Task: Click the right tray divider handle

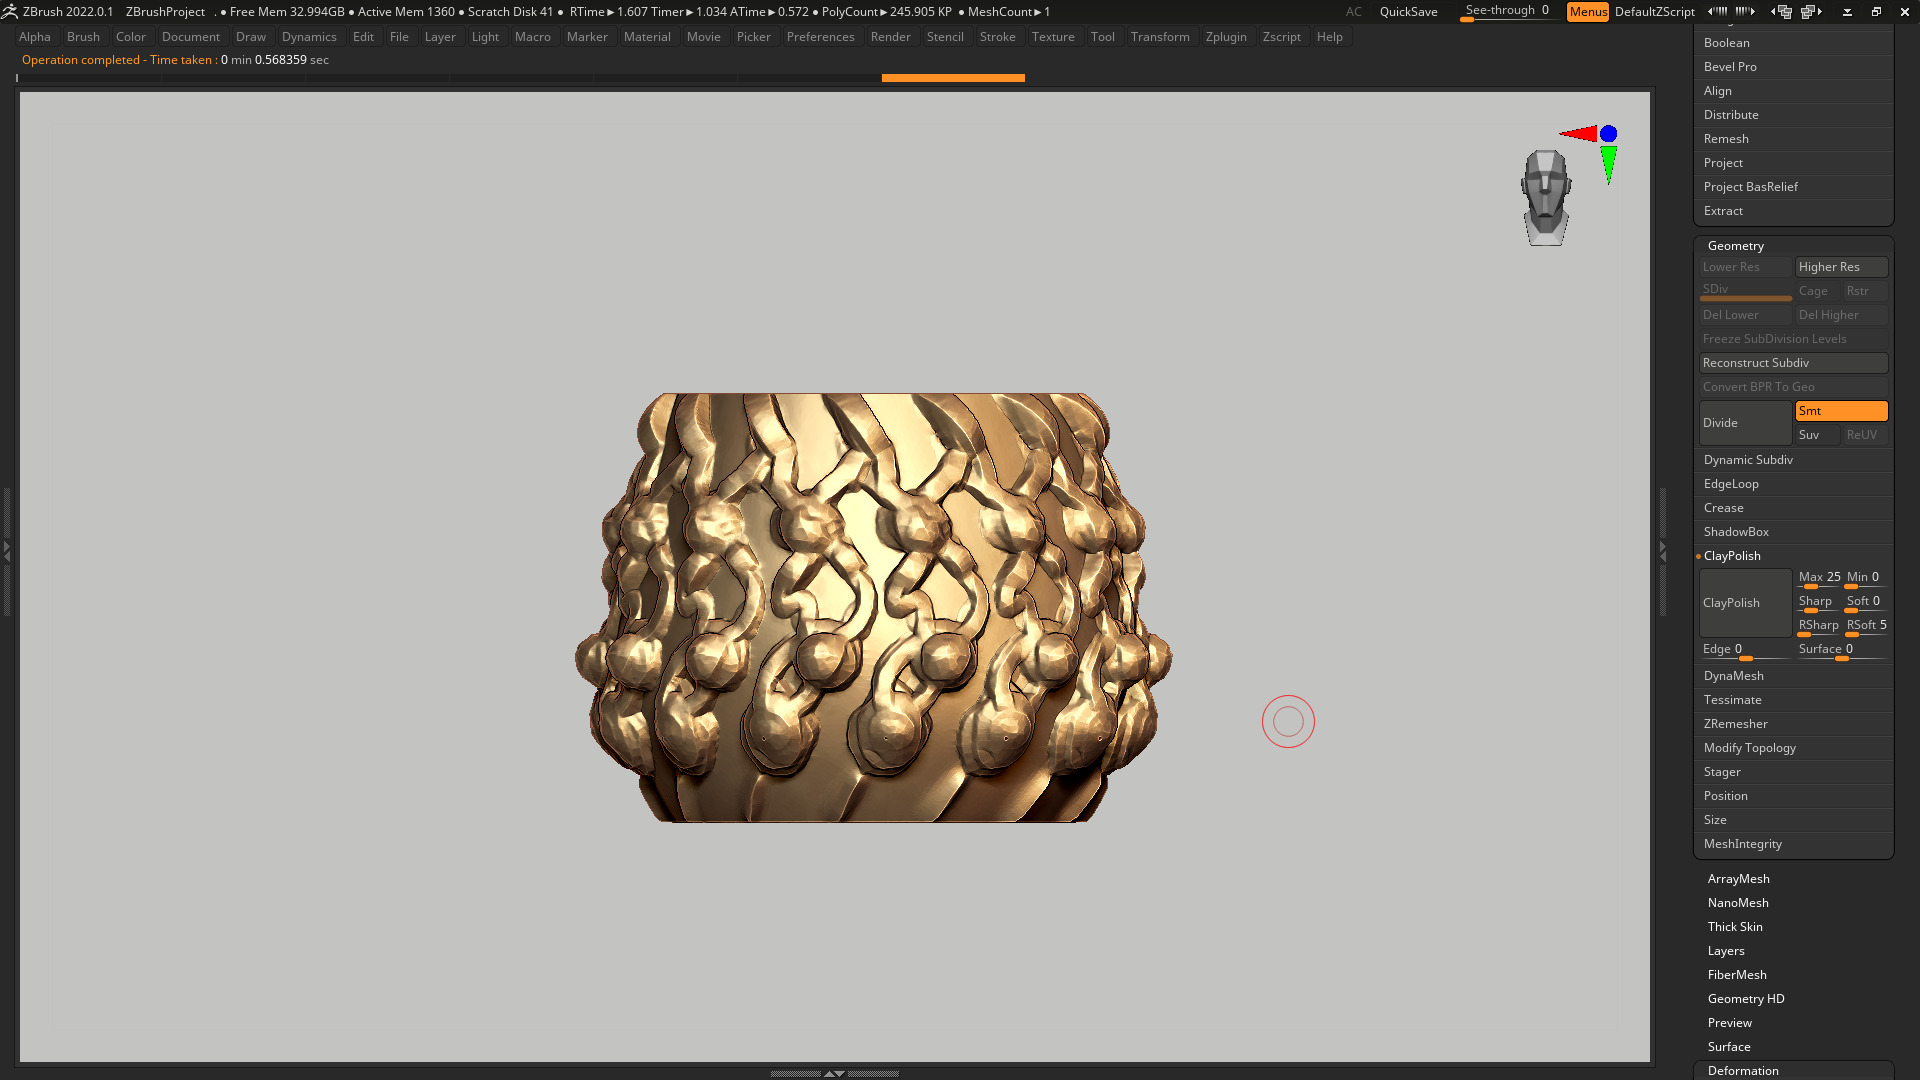Action: [1663, 550]
